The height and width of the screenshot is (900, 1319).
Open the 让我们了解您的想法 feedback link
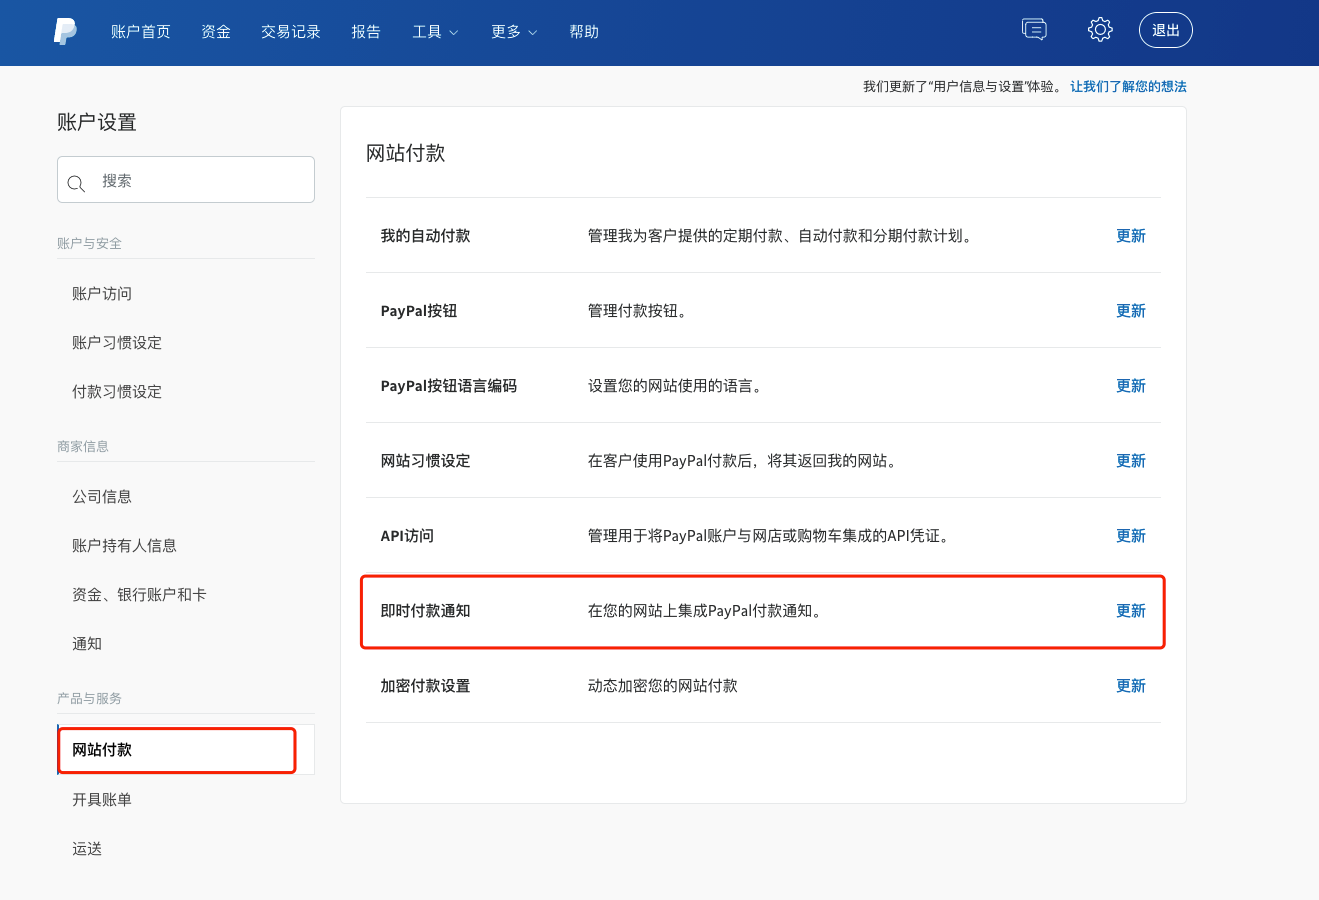pyautogui.click(x=1128, y=87)
